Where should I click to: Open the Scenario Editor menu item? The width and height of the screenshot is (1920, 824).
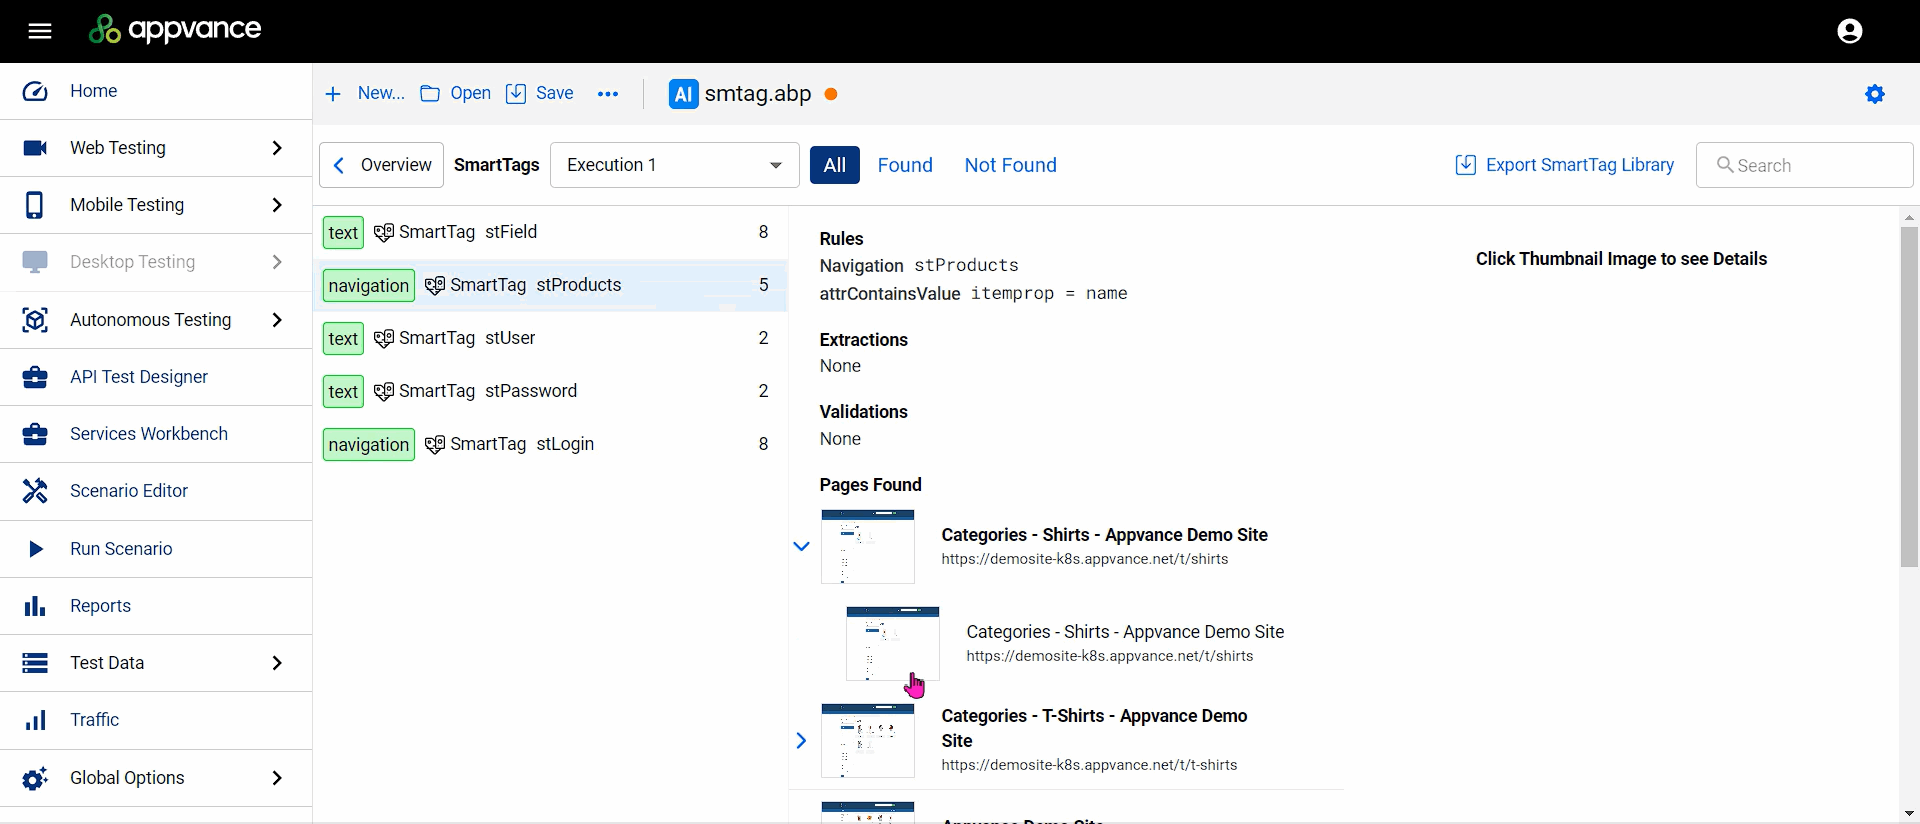(156, 491)
